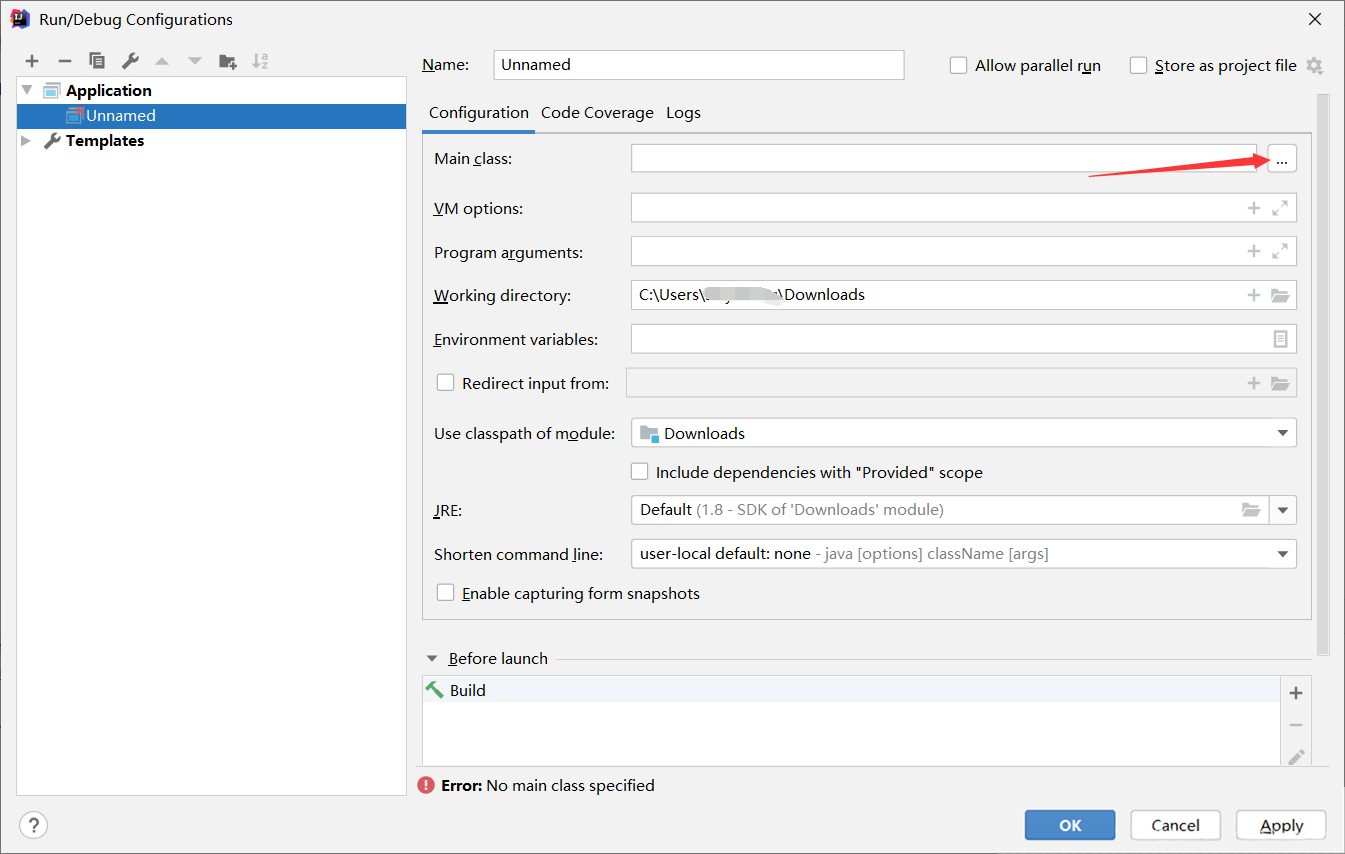The image size is (1345, 854).
Task: Expand the Templates tree node
Action: (27, 141)
